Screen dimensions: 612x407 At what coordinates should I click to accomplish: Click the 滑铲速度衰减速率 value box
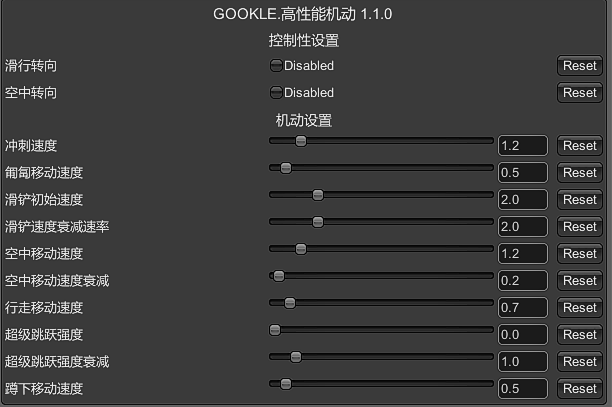[x=522, y=227]
